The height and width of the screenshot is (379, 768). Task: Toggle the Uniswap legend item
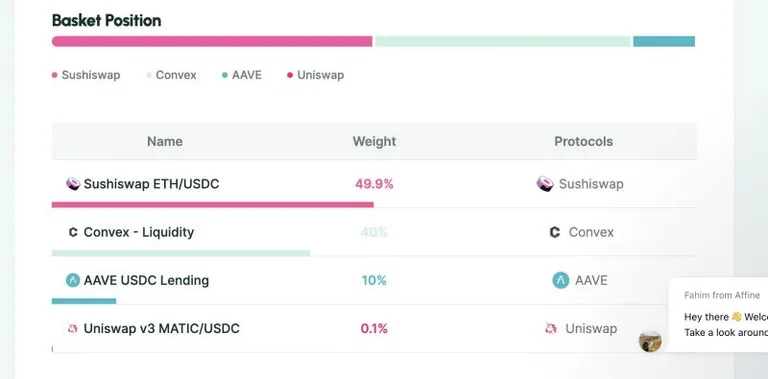(316, 75)
